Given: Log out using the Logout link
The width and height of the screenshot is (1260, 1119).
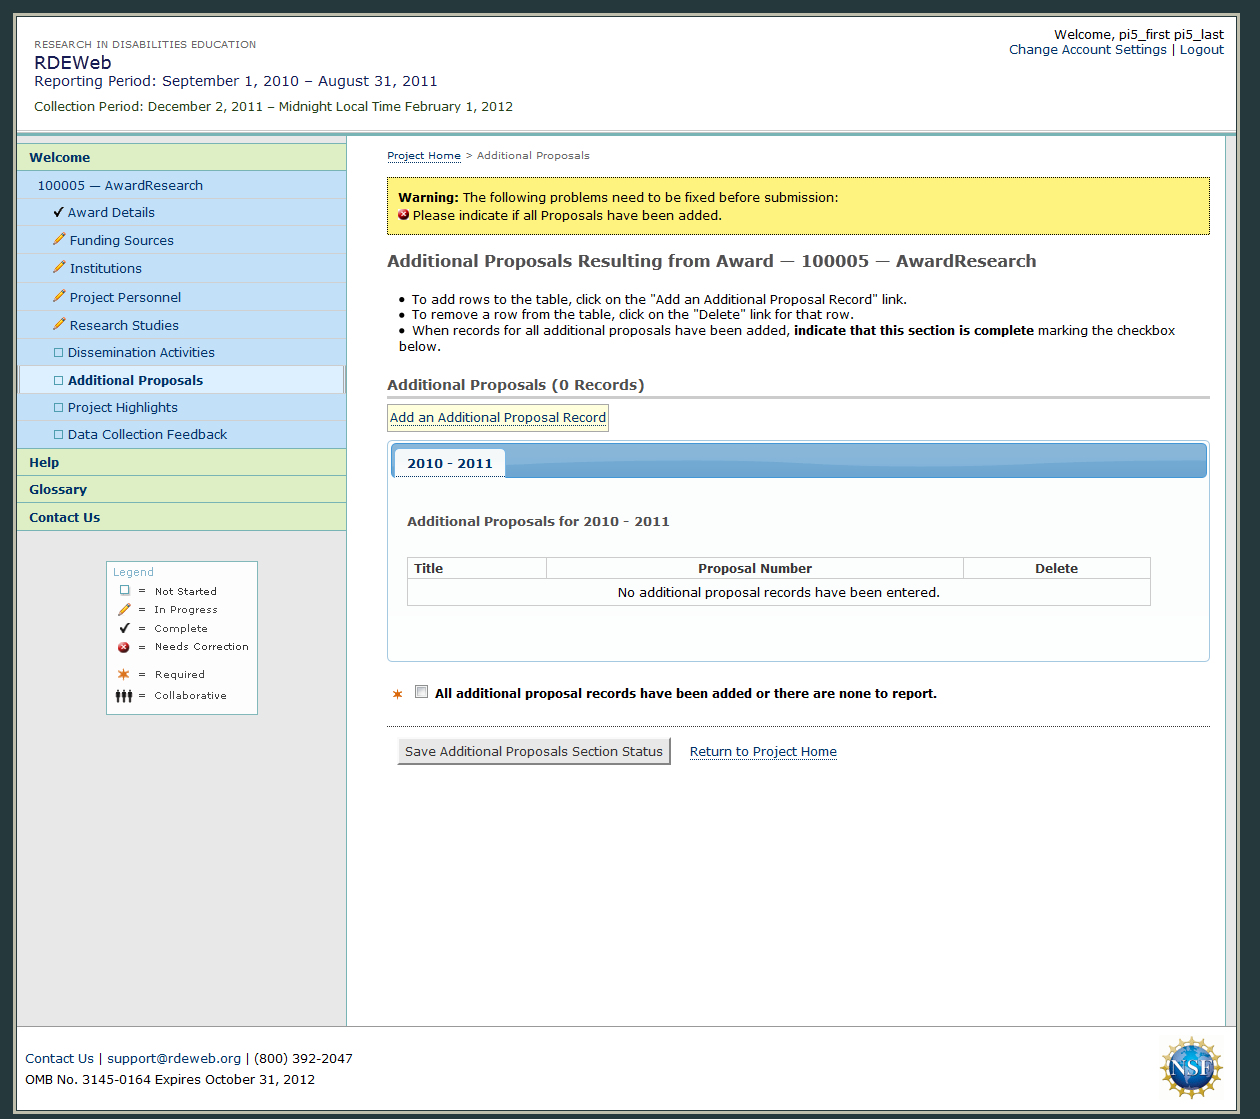Looking at the screenshot, I should tap(1201, 50).
